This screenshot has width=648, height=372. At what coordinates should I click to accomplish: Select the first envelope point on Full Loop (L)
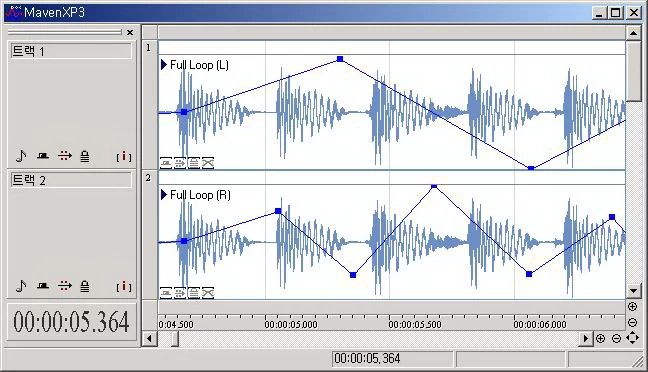click(184, 112)
